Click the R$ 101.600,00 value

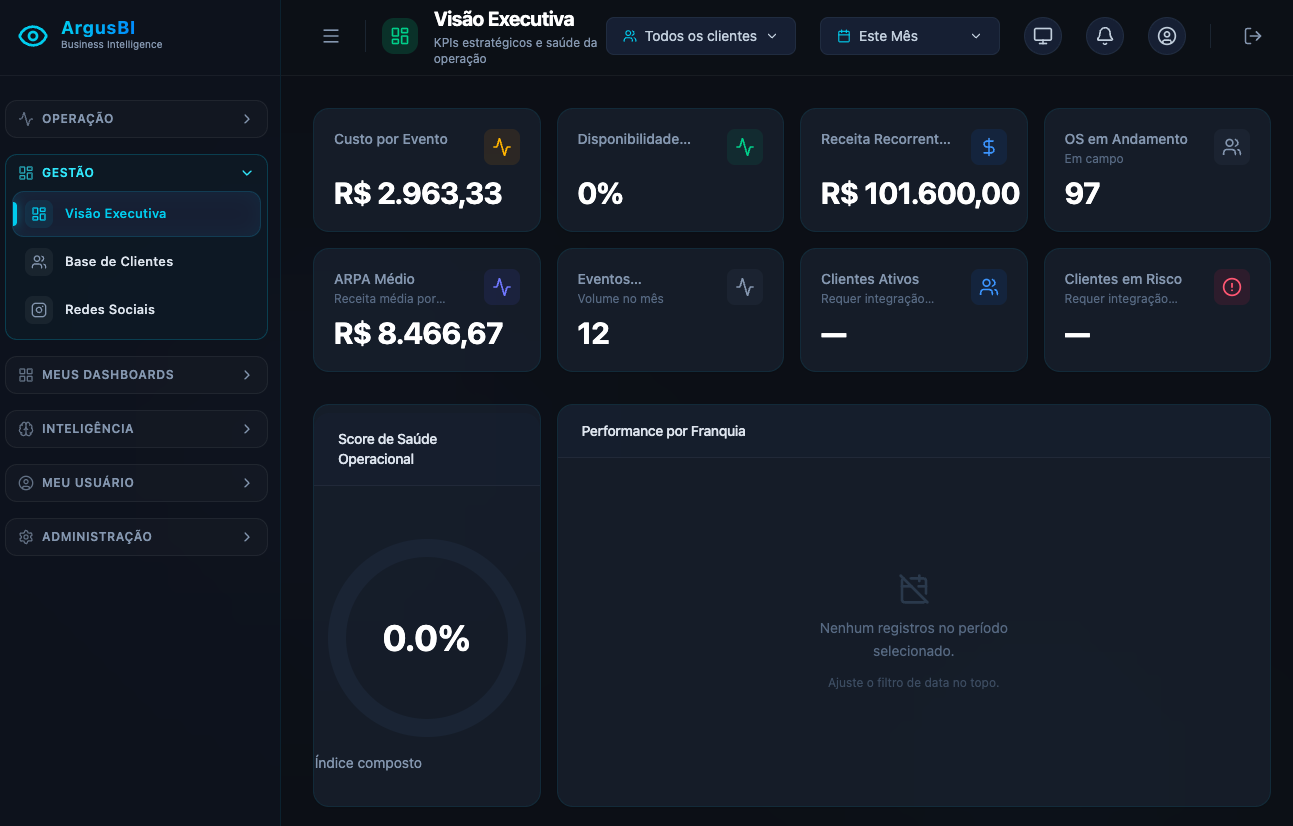(x=920, y=193)
